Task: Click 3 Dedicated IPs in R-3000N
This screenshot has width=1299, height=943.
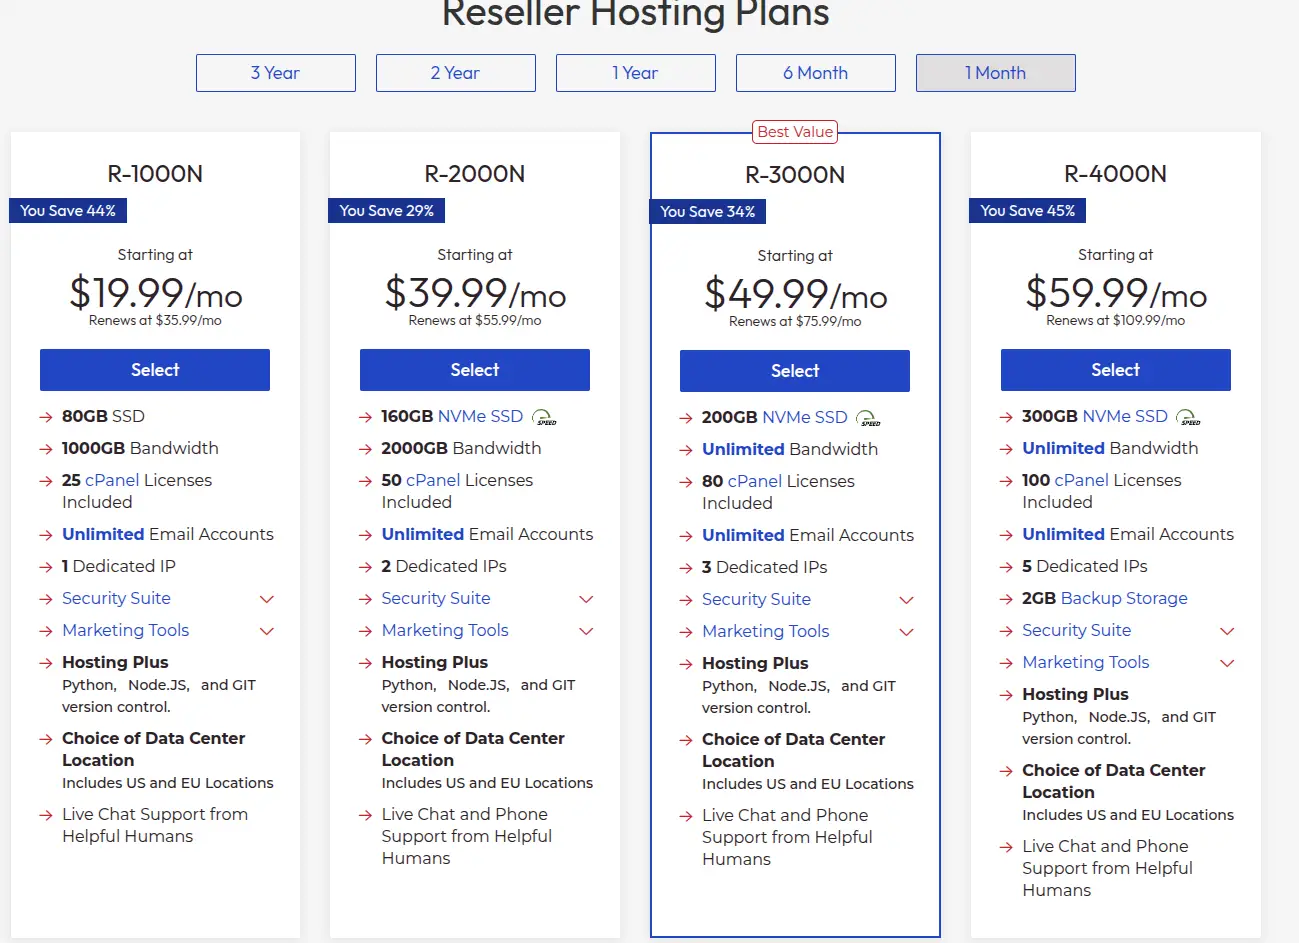Action: point(765,567)
